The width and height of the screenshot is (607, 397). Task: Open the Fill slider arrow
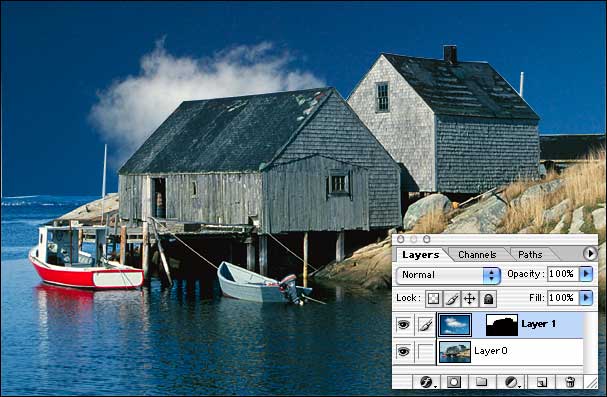tap(586, 298)
